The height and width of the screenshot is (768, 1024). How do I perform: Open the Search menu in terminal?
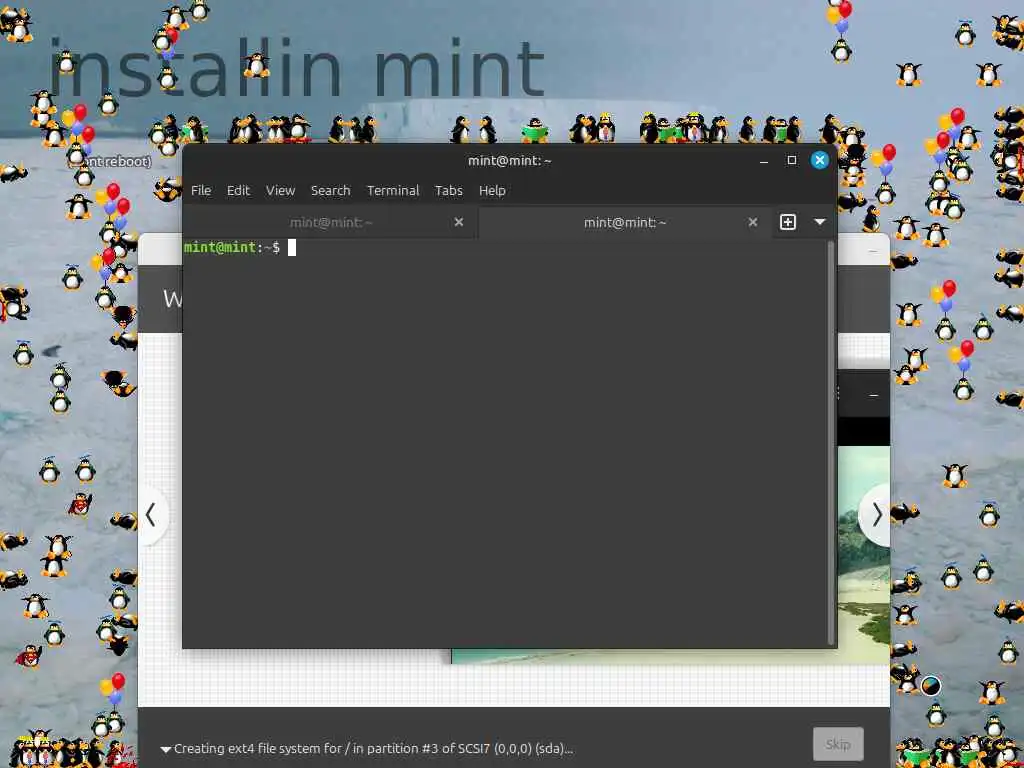(x=330, y=190)
